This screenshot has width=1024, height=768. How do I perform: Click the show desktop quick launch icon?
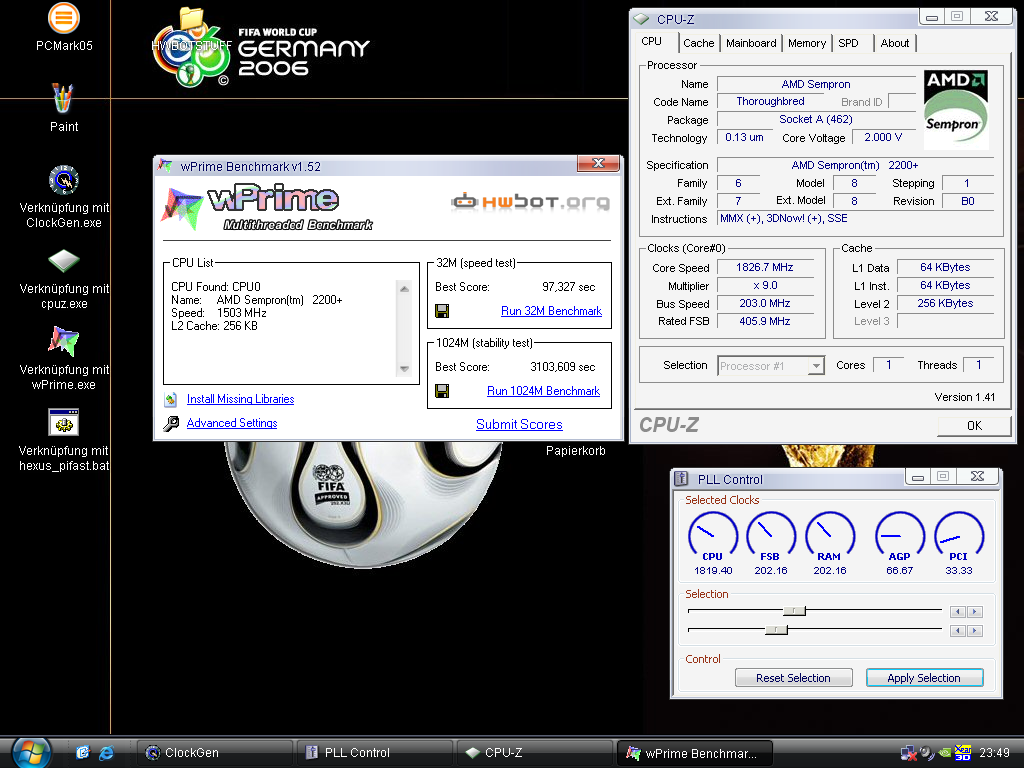pyautogui.click(x=82, y=753)
